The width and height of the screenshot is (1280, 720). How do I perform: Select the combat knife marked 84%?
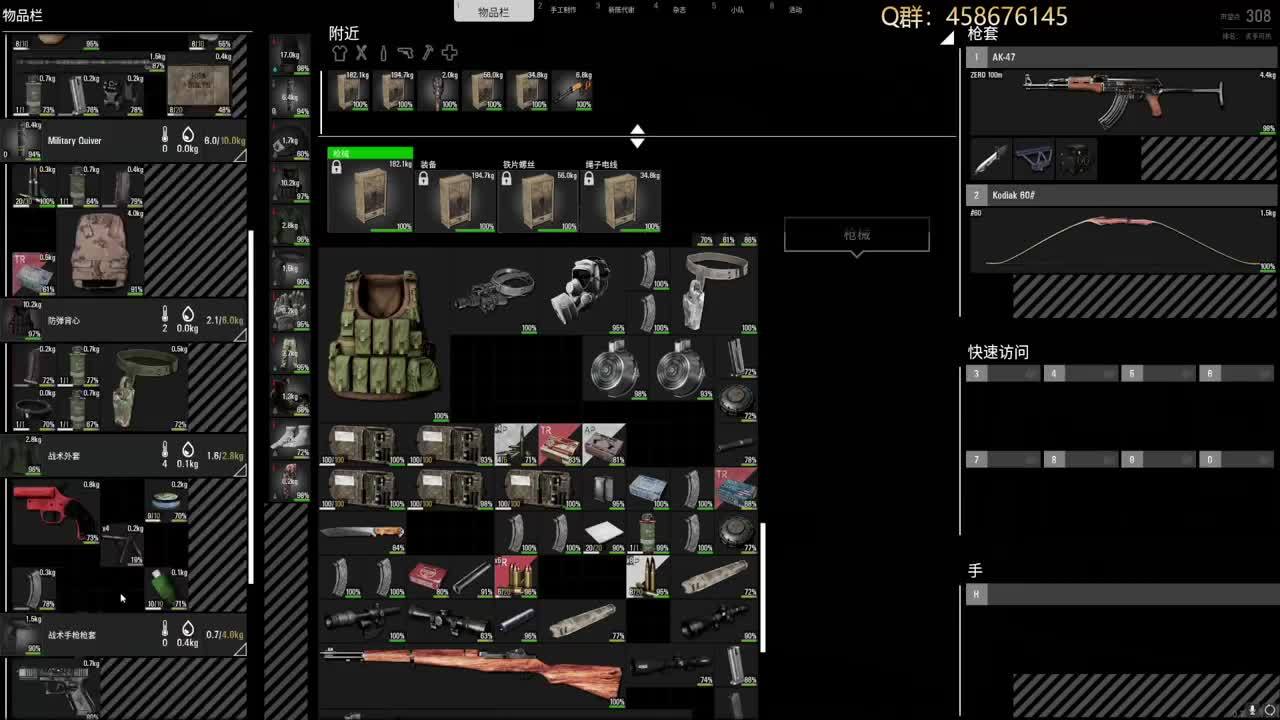pyautogui.click(x=363, y=533)
